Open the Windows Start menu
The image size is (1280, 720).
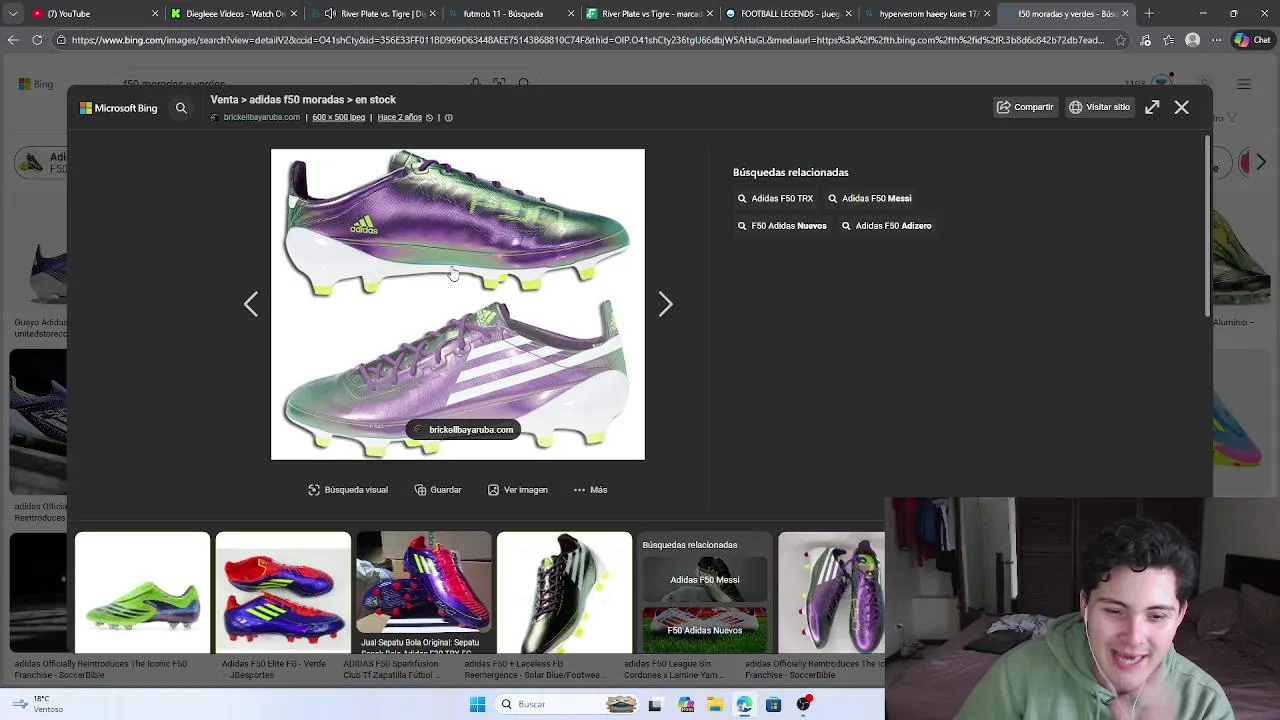coord(477,705)
